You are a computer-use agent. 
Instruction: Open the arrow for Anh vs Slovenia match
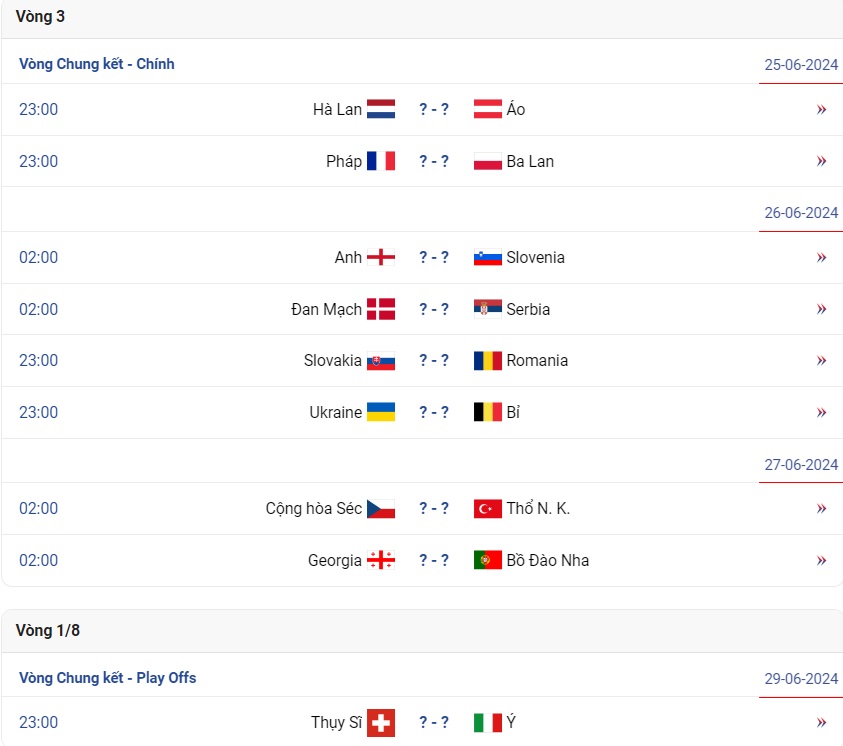821,257
